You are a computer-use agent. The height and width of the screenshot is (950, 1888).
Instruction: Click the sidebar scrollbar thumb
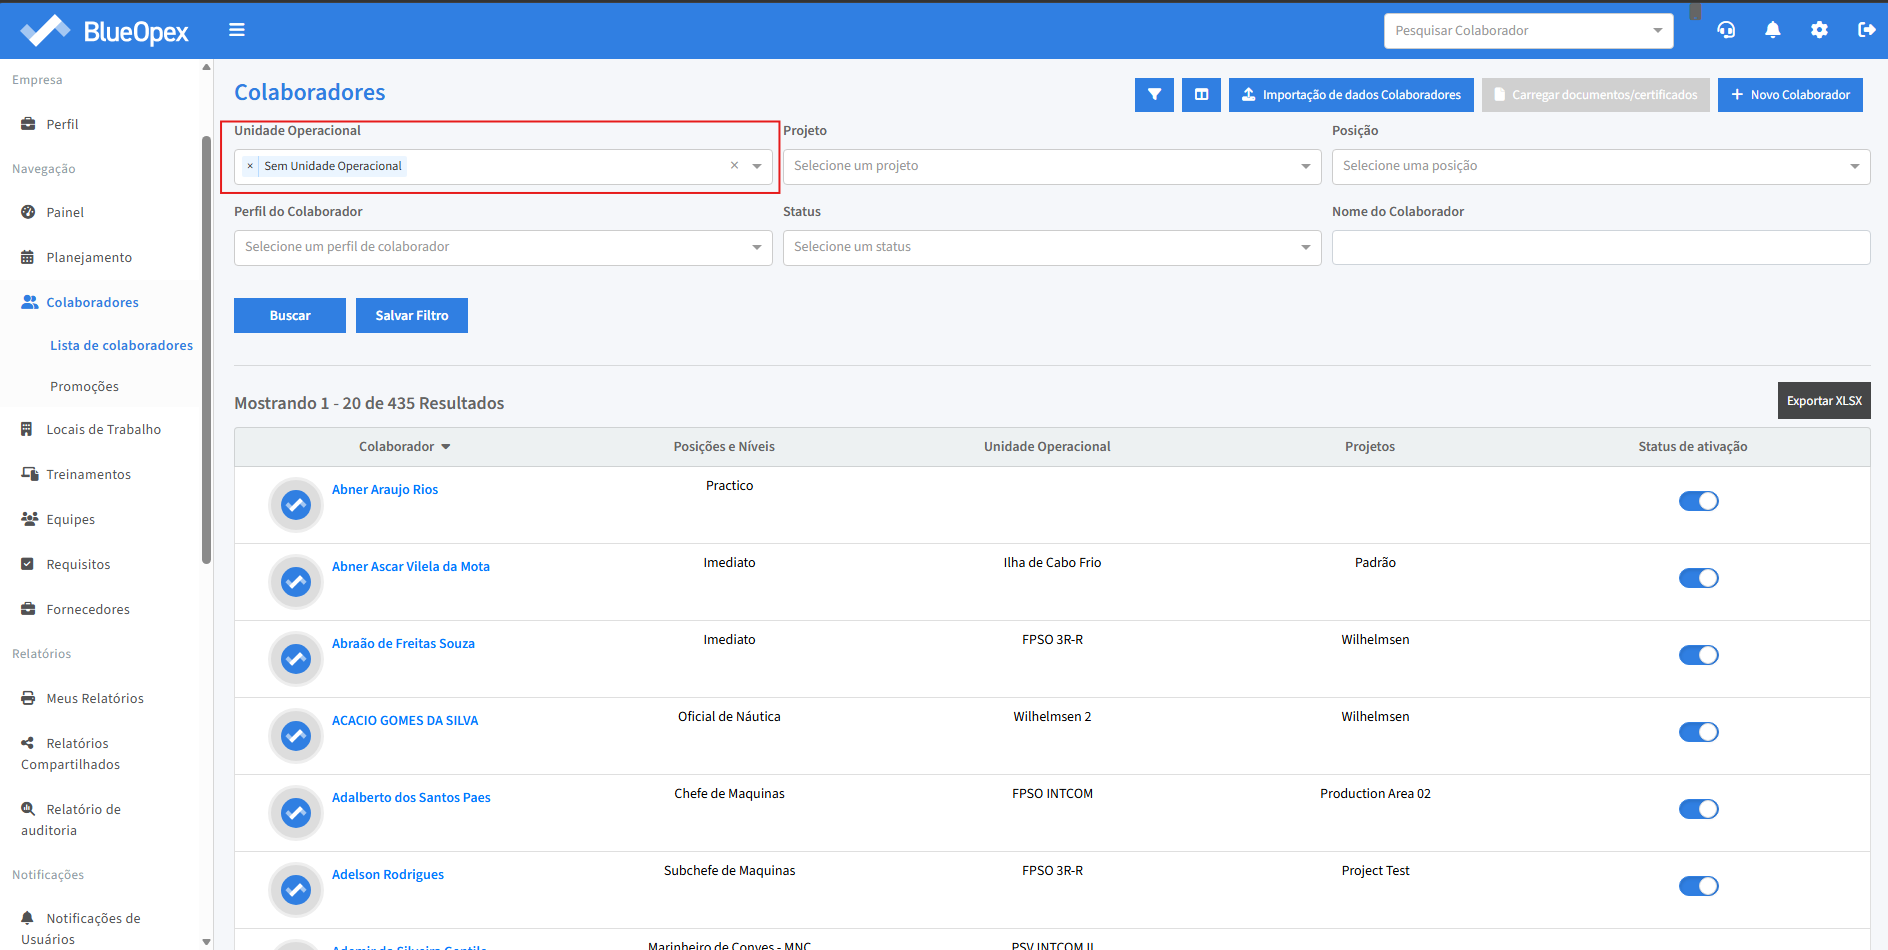tap(206, 350)
